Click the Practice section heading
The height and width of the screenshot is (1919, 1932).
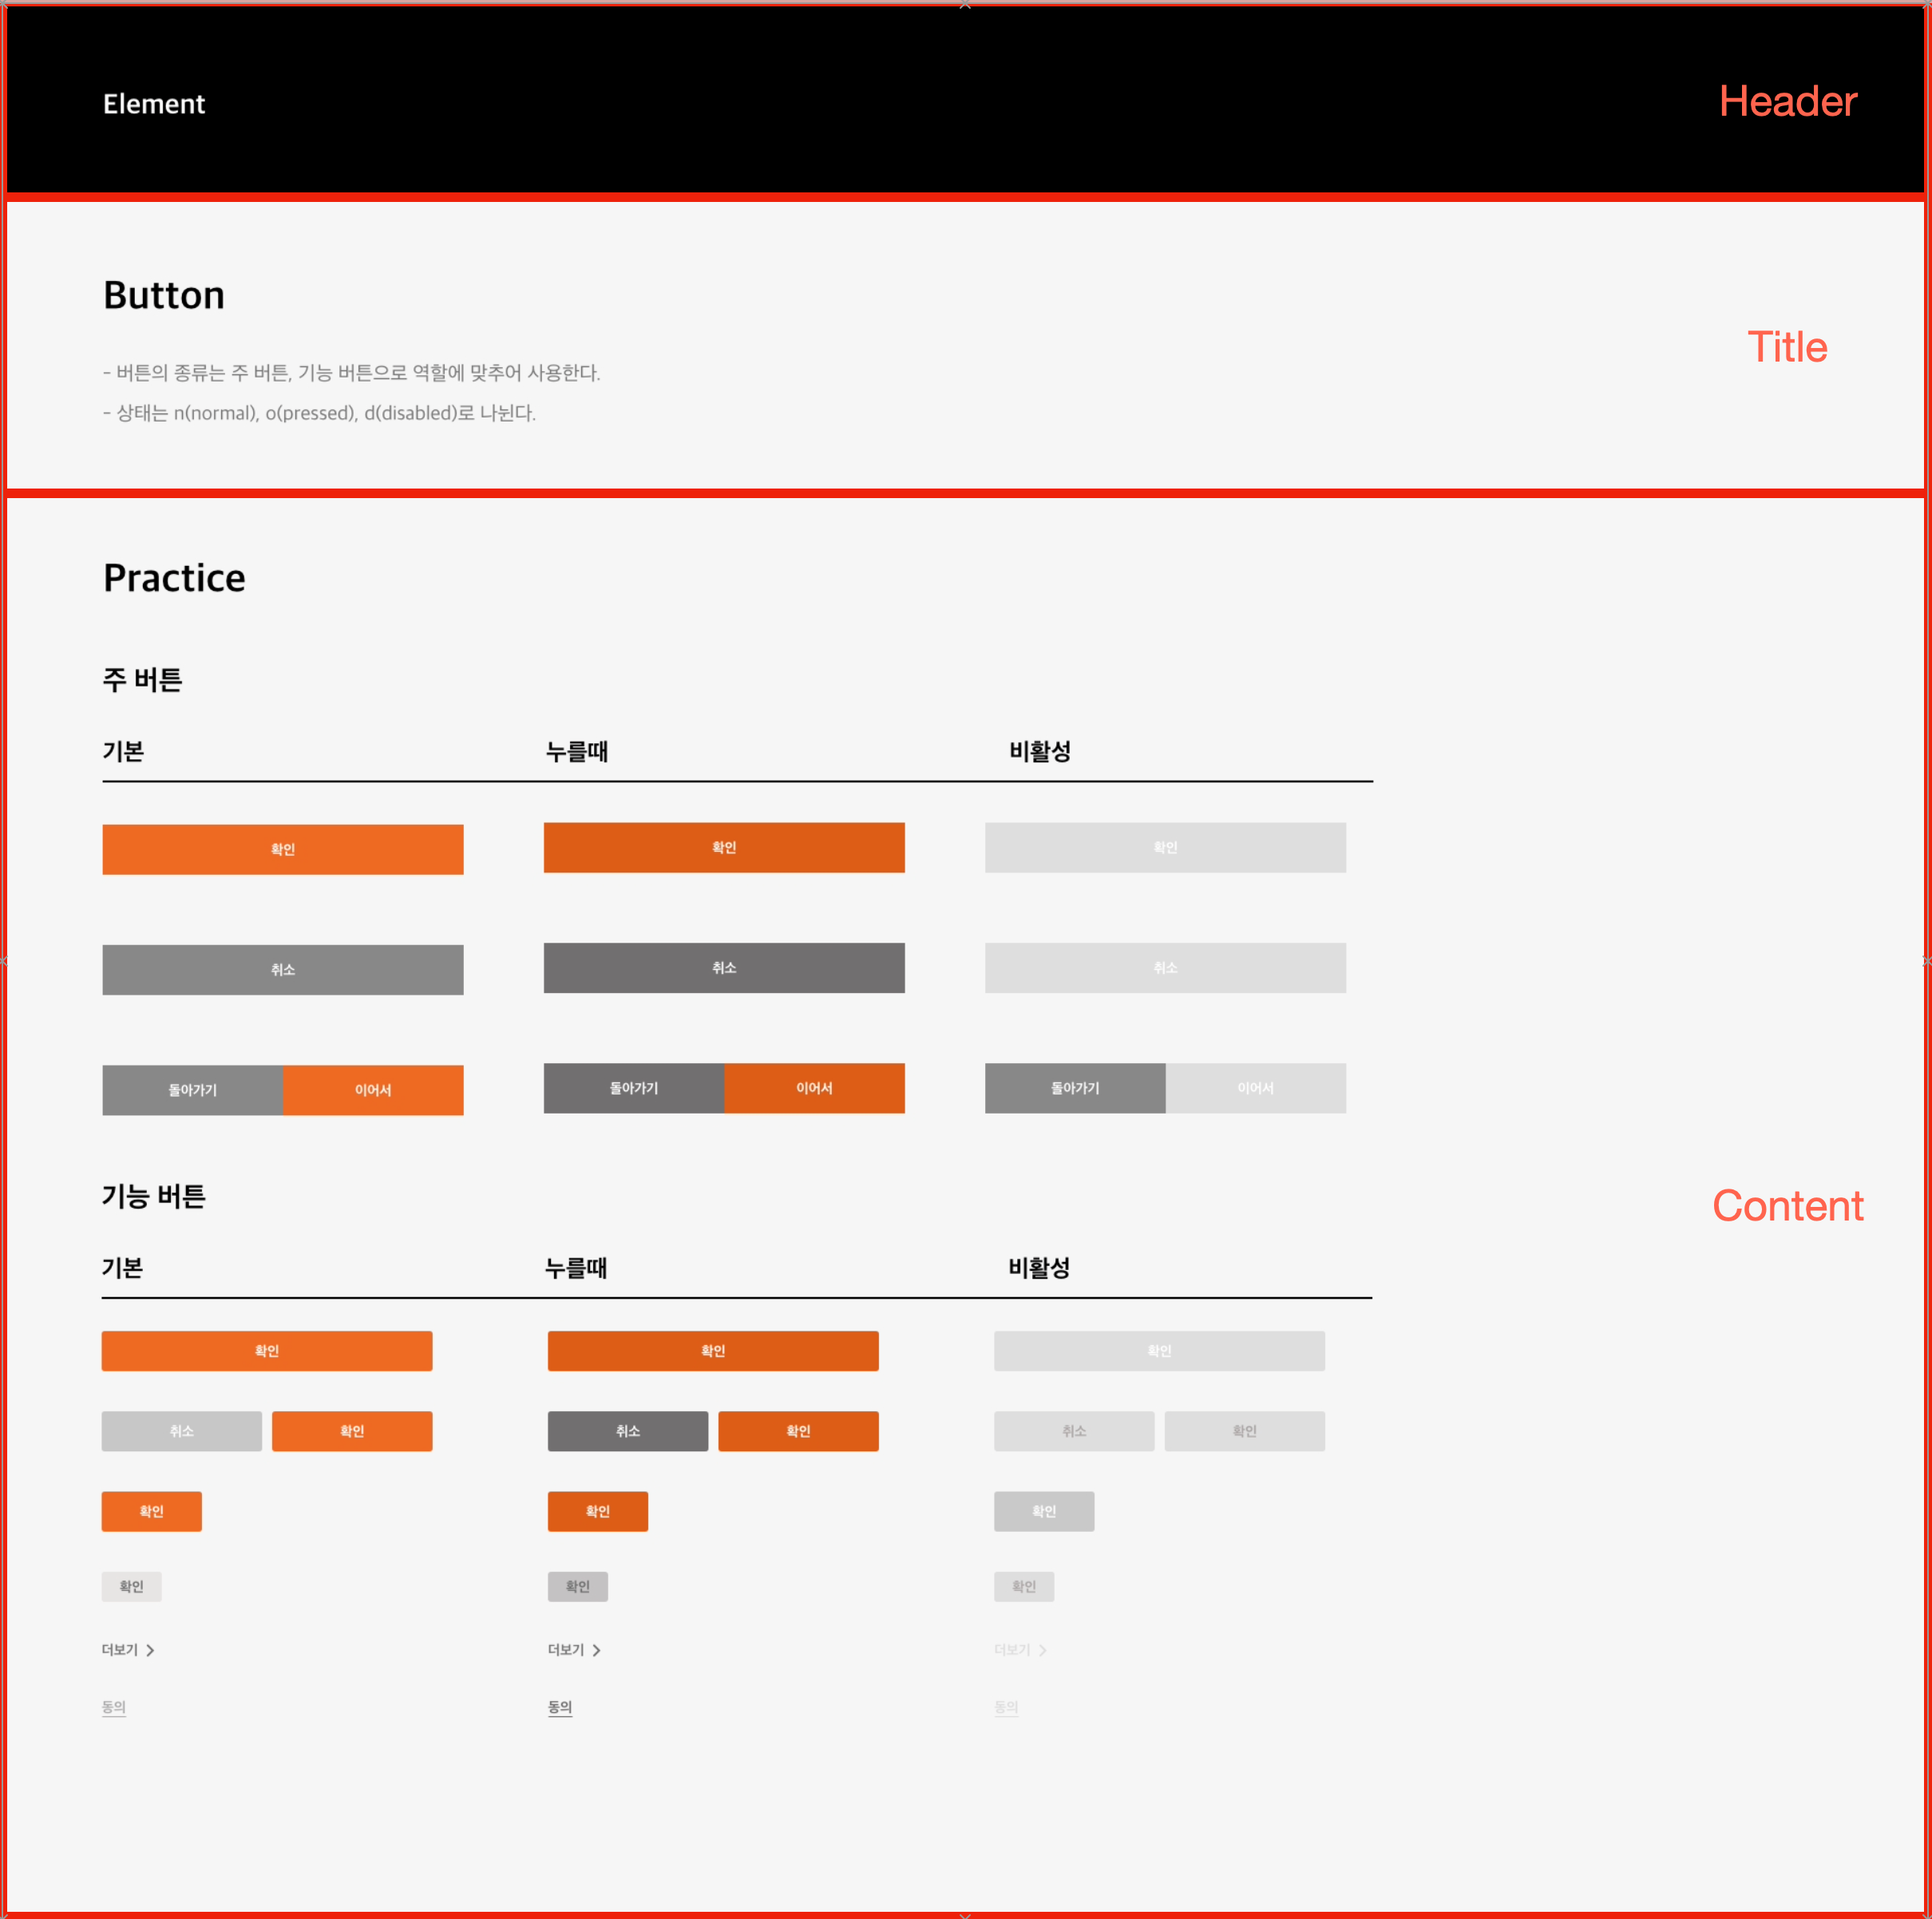[174, 578]
